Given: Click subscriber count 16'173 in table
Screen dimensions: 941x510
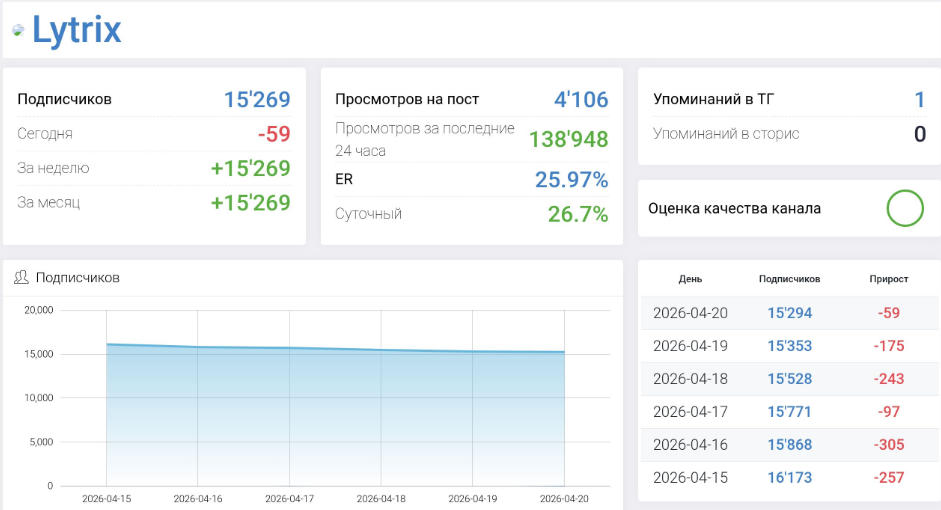Looking at the screenshot, I should (x=790, y=478).
